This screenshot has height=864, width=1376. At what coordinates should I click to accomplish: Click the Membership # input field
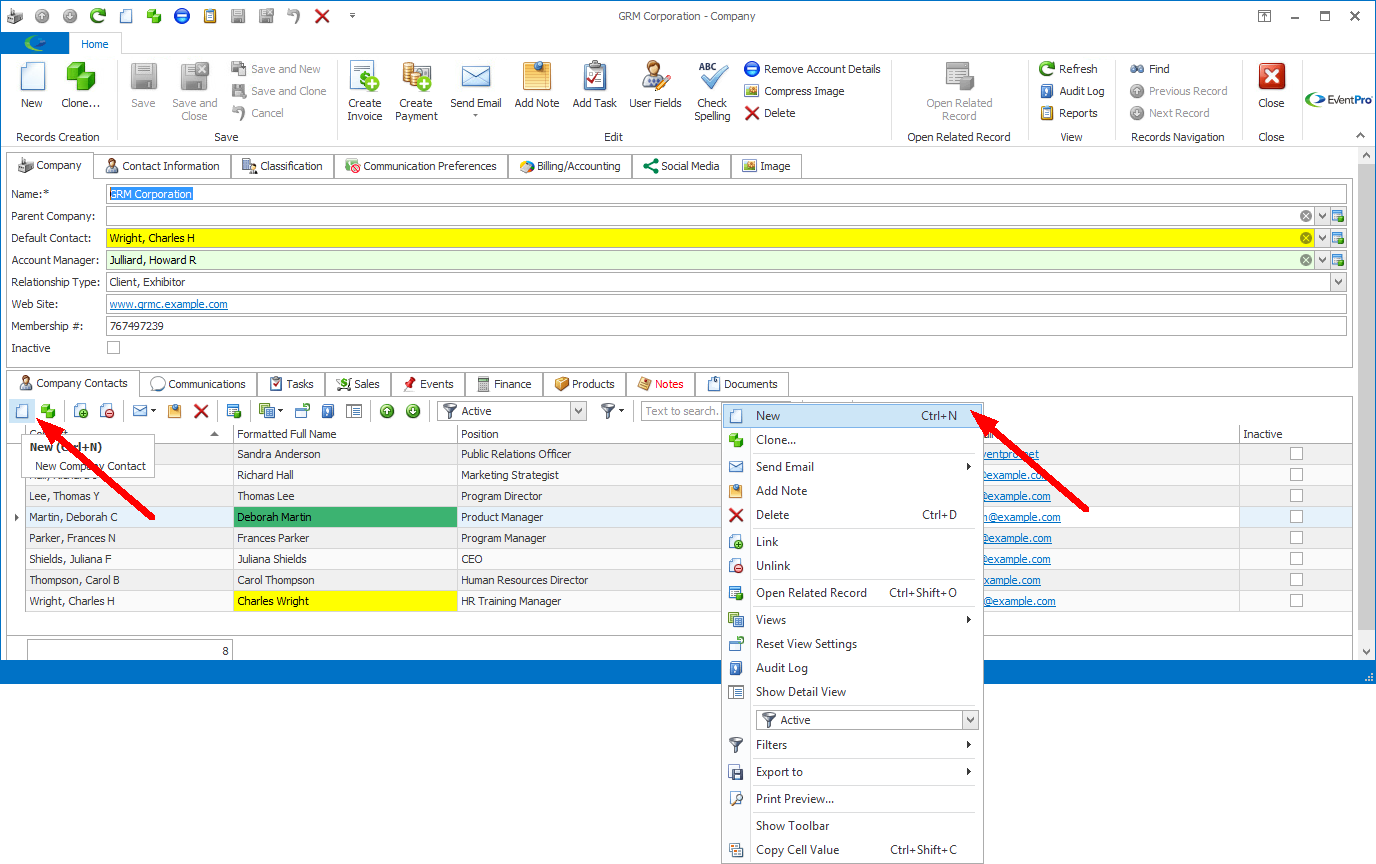(726, 326)
